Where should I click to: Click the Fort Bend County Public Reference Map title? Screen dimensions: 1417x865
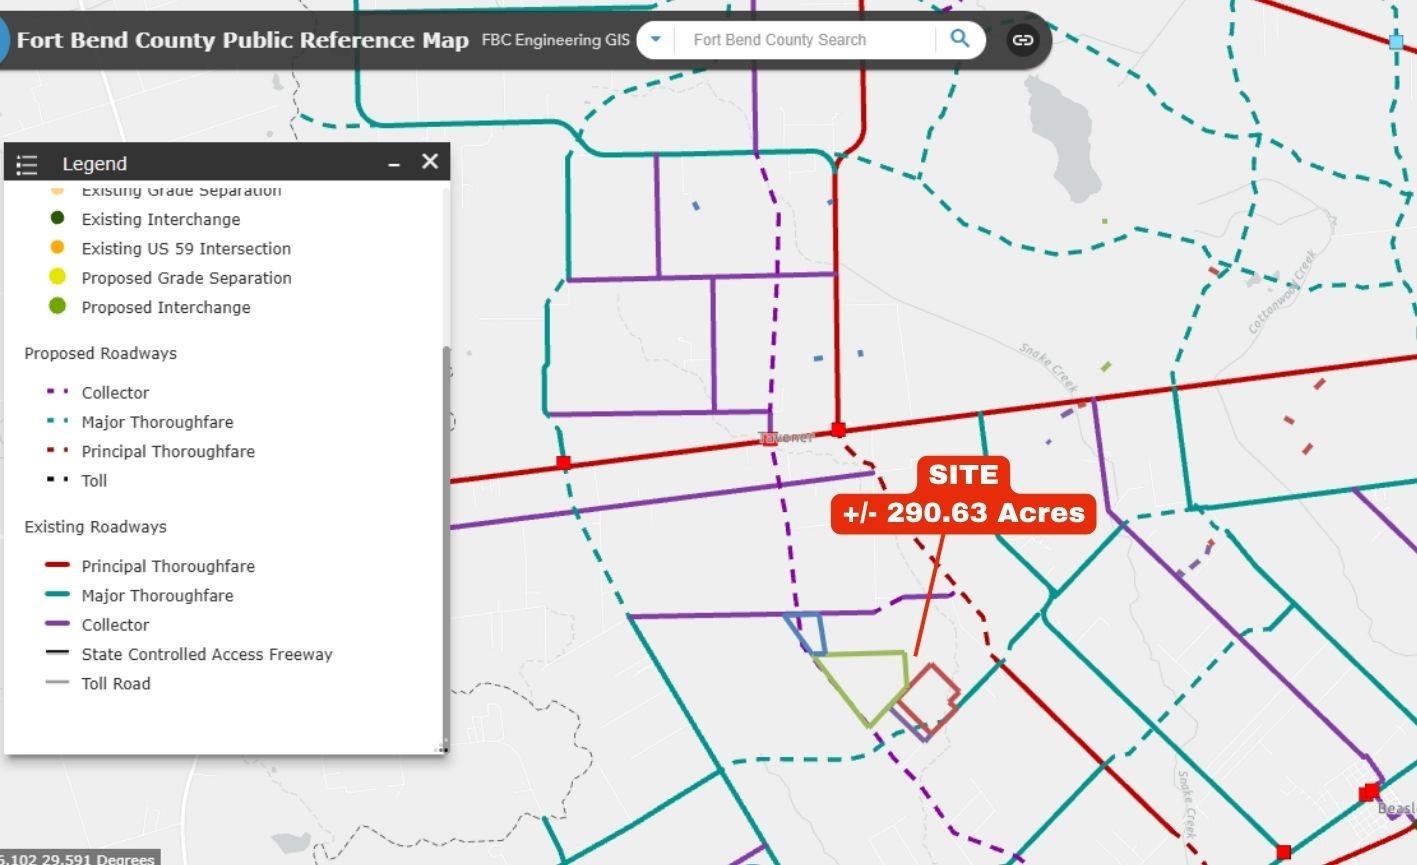click(243, 40)
